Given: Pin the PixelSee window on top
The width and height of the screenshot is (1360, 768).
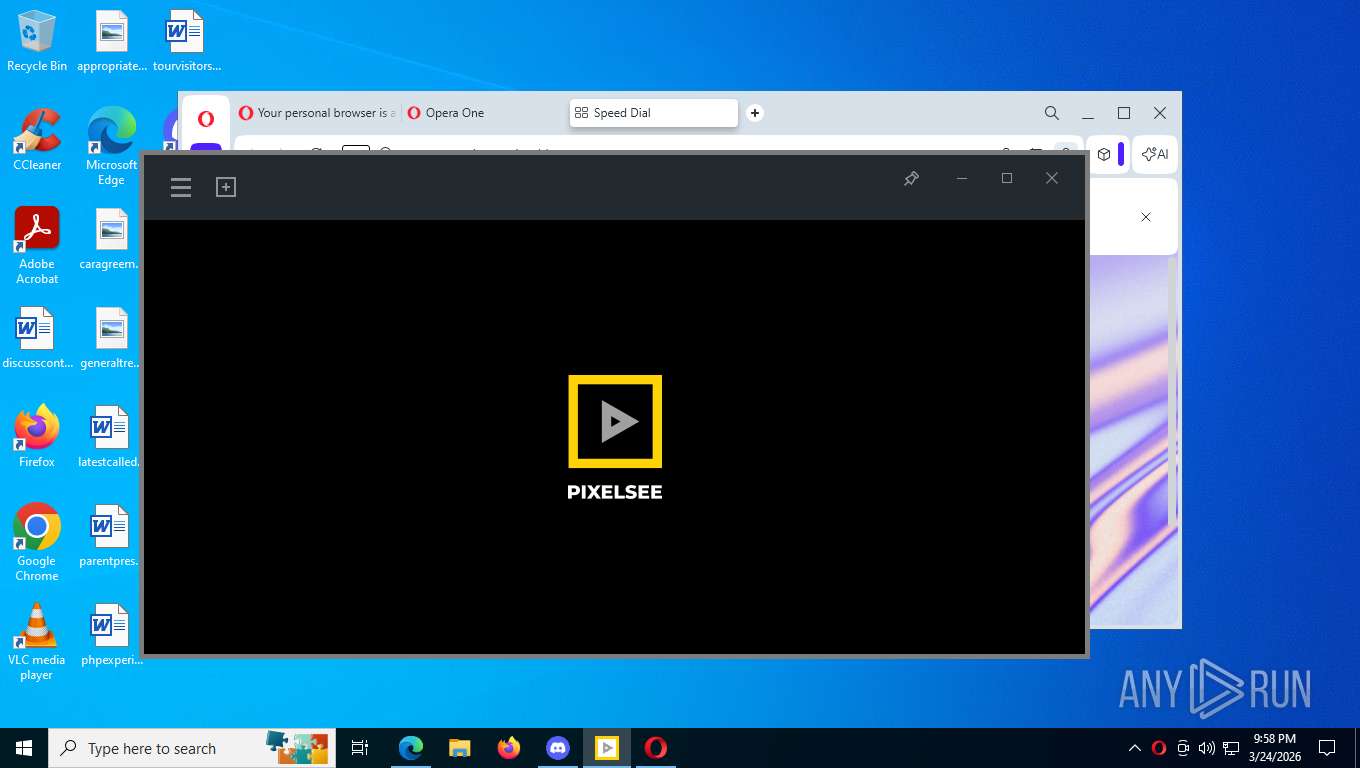Looking at the screenshot, I should tap(911, 178).
